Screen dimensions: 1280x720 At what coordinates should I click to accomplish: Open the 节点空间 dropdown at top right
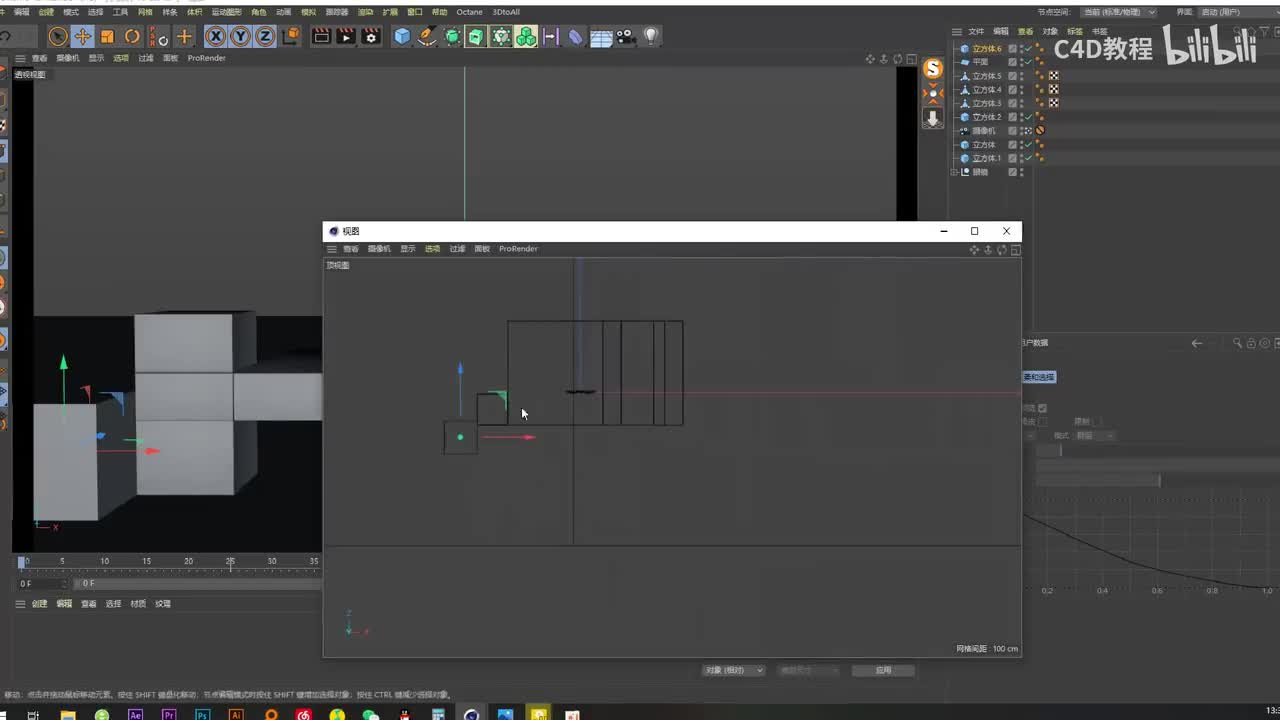1119,12
